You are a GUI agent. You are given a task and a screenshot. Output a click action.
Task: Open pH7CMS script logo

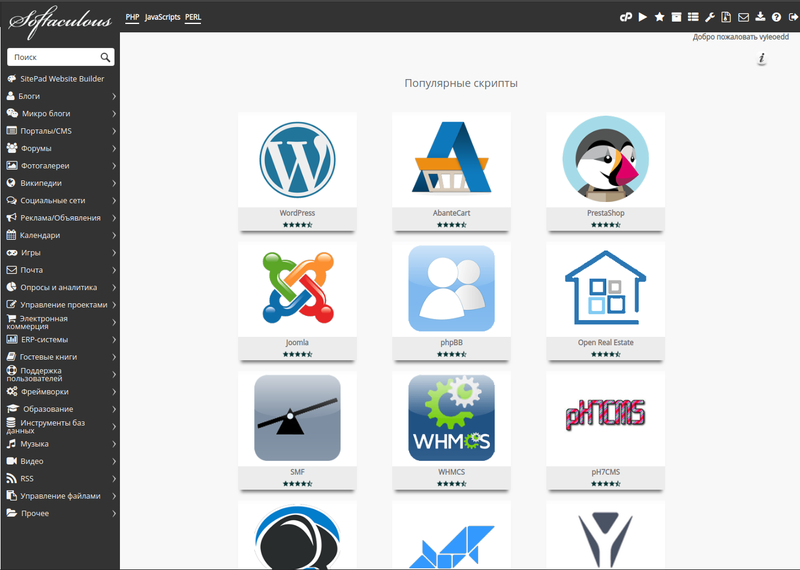(x=606, y=415)
